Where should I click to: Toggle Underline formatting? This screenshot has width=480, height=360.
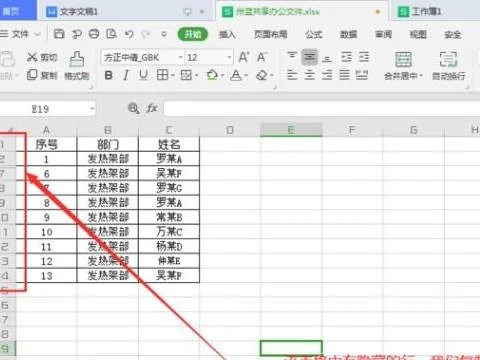point(143,75)
